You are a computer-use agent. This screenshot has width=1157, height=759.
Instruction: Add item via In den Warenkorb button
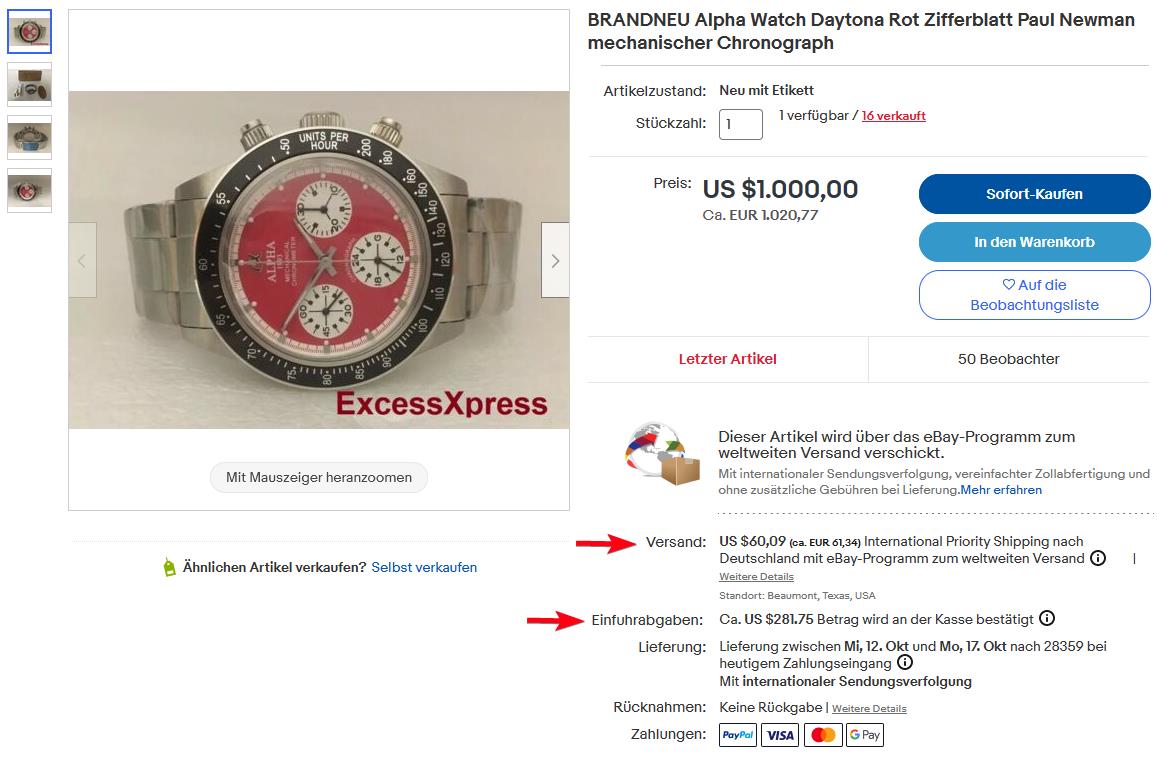pyautogui.click(x=1035, y=242)
